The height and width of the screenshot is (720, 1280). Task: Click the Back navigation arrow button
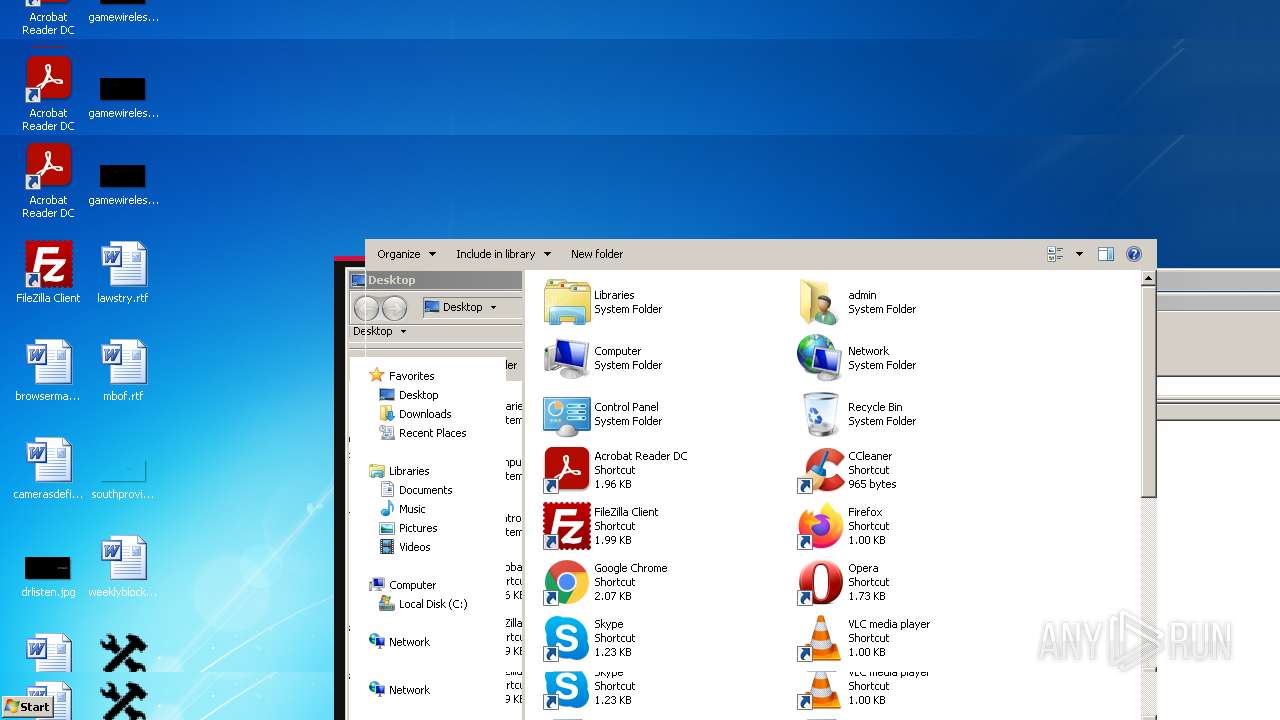367,308
